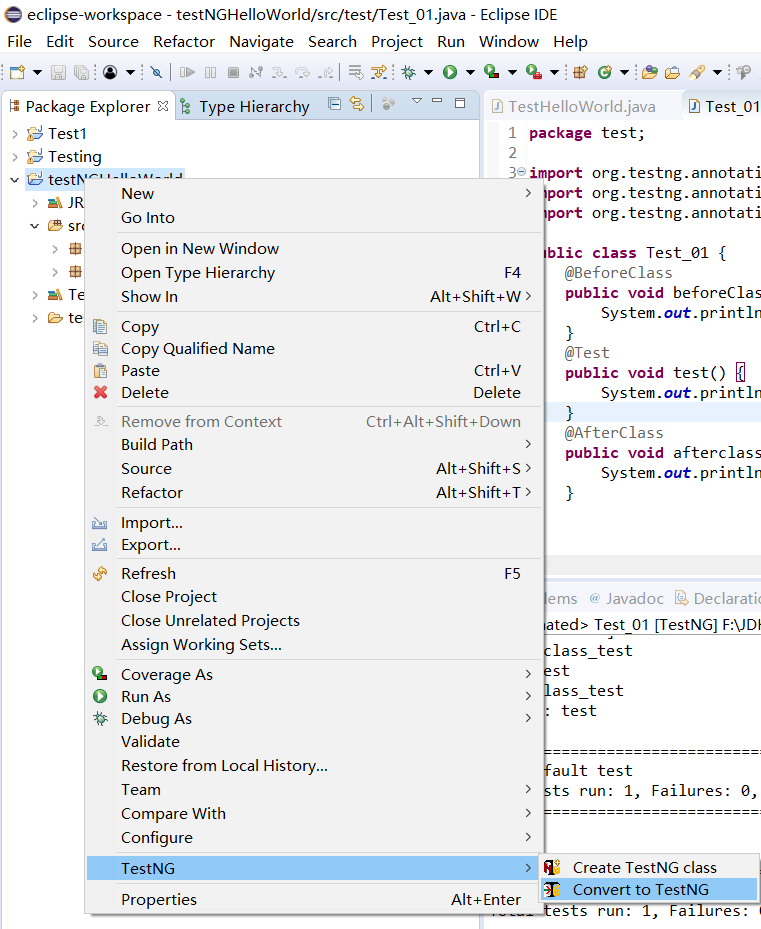This screenshot has height=929, width=761.
Task: Collapse the testNGHelloWorld project node
Action: 15,180
